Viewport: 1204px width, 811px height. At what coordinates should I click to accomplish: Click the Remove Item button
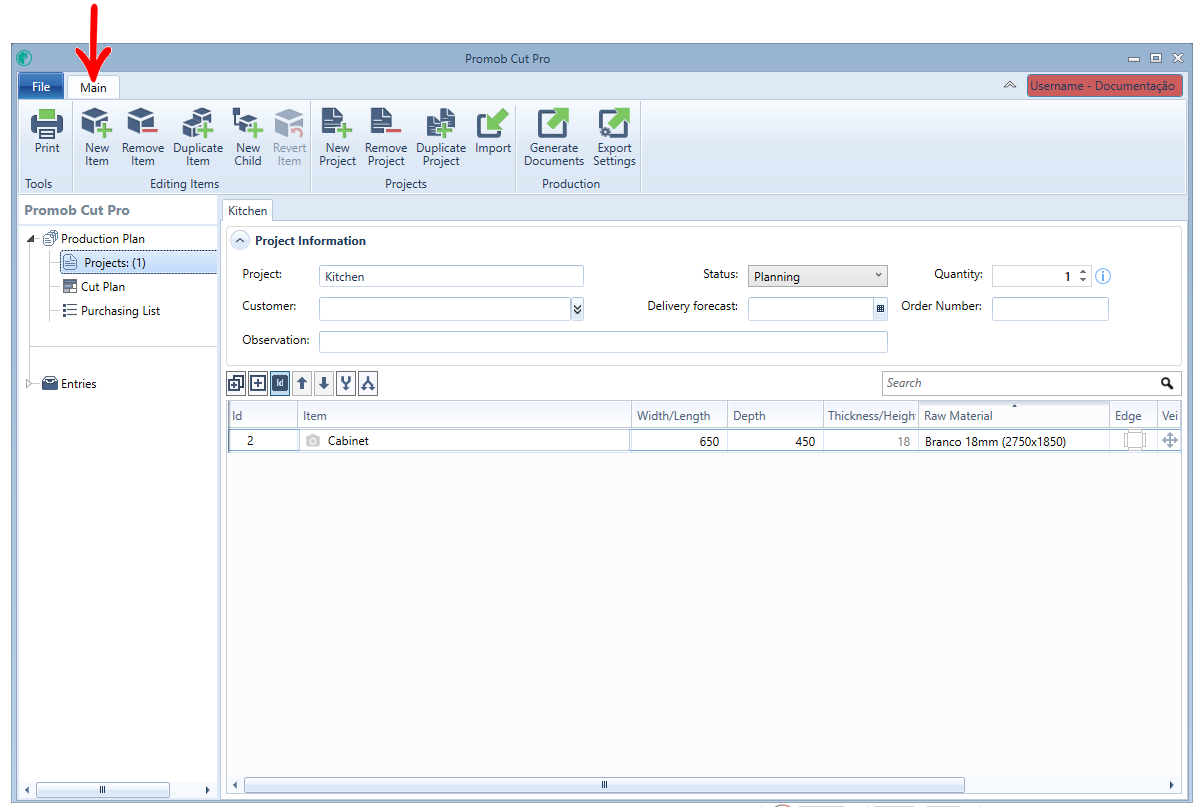click(x=143, y=138)
